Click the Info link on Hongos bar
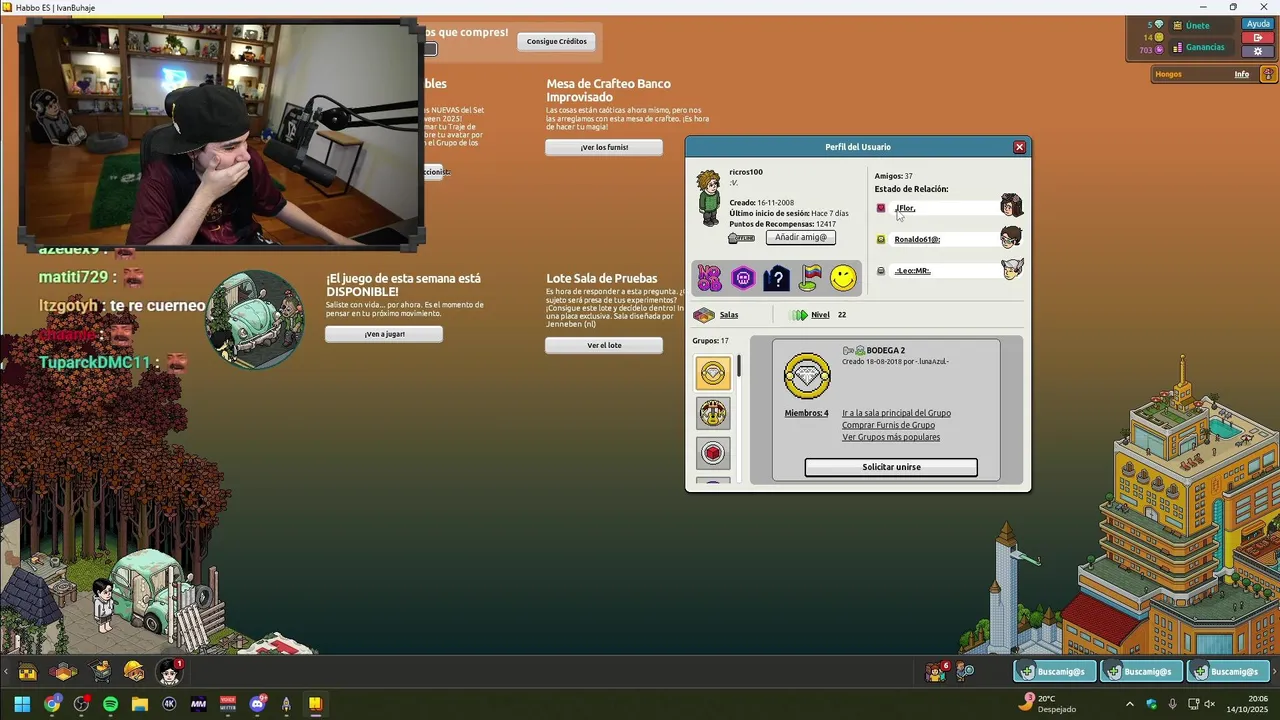 (x=1241, y=74)
